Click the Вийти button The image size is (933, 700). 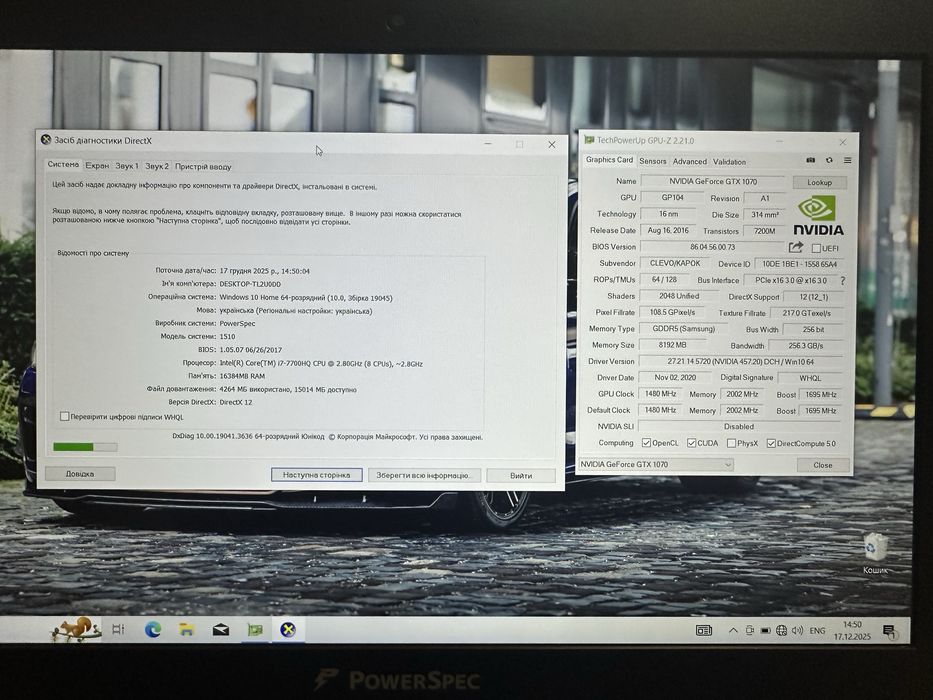point(521,476)
